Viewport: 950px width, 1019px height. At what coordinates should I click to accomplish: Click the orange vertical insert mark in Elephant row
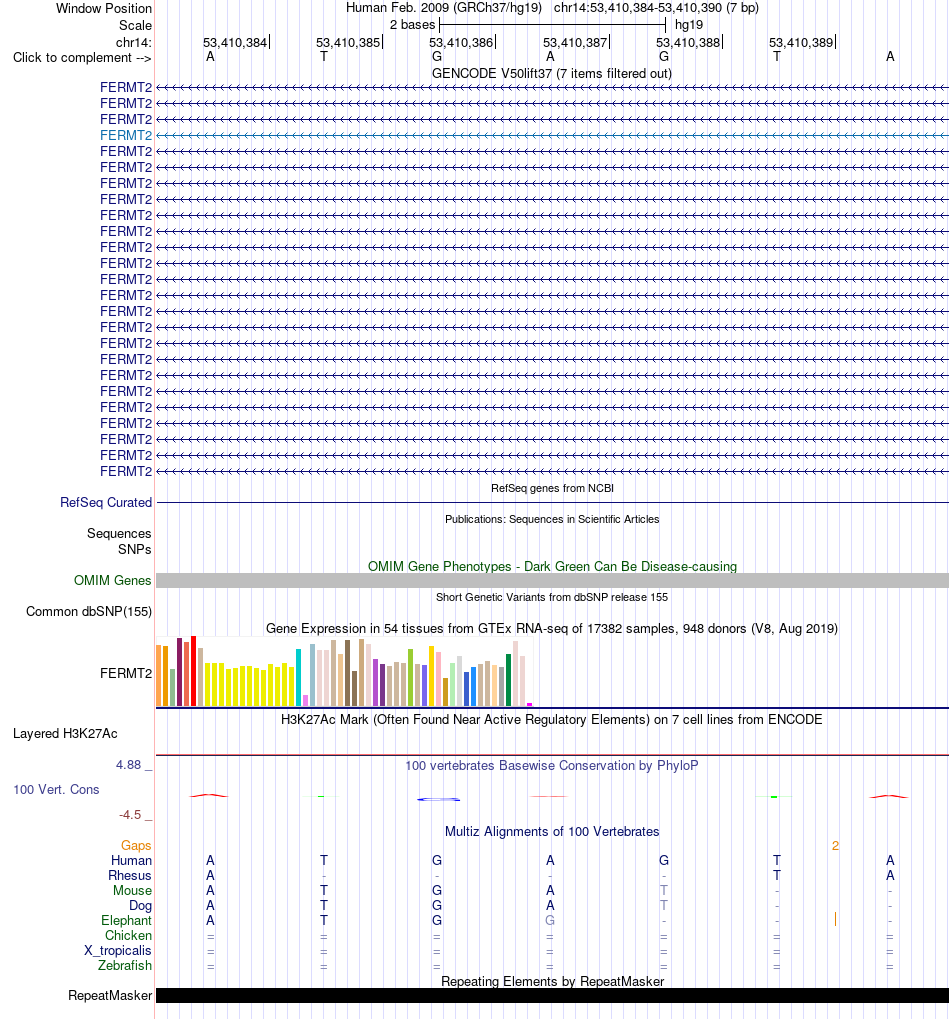tap(835, 920)
